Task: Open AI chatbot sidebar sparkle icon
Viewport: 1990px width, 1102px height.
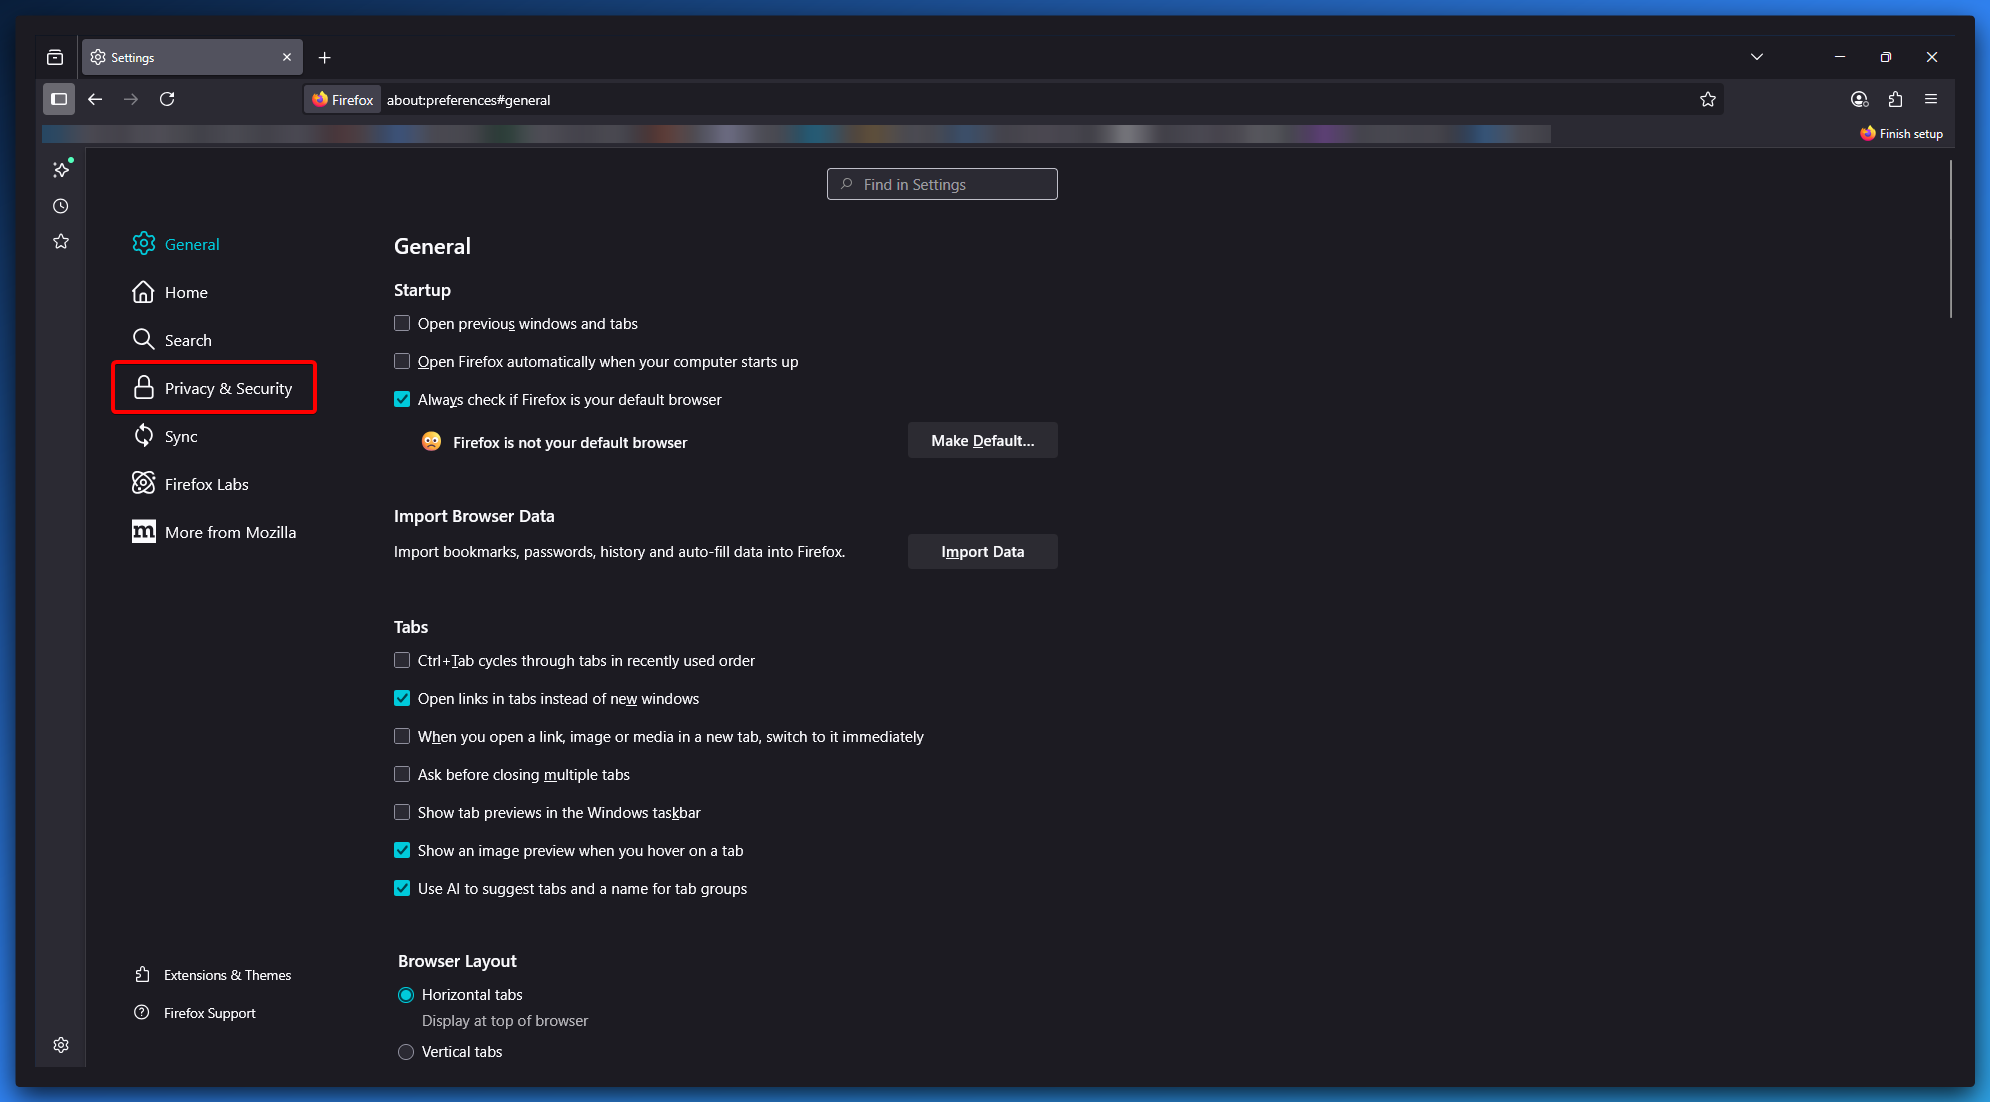Action: [61, 170]
